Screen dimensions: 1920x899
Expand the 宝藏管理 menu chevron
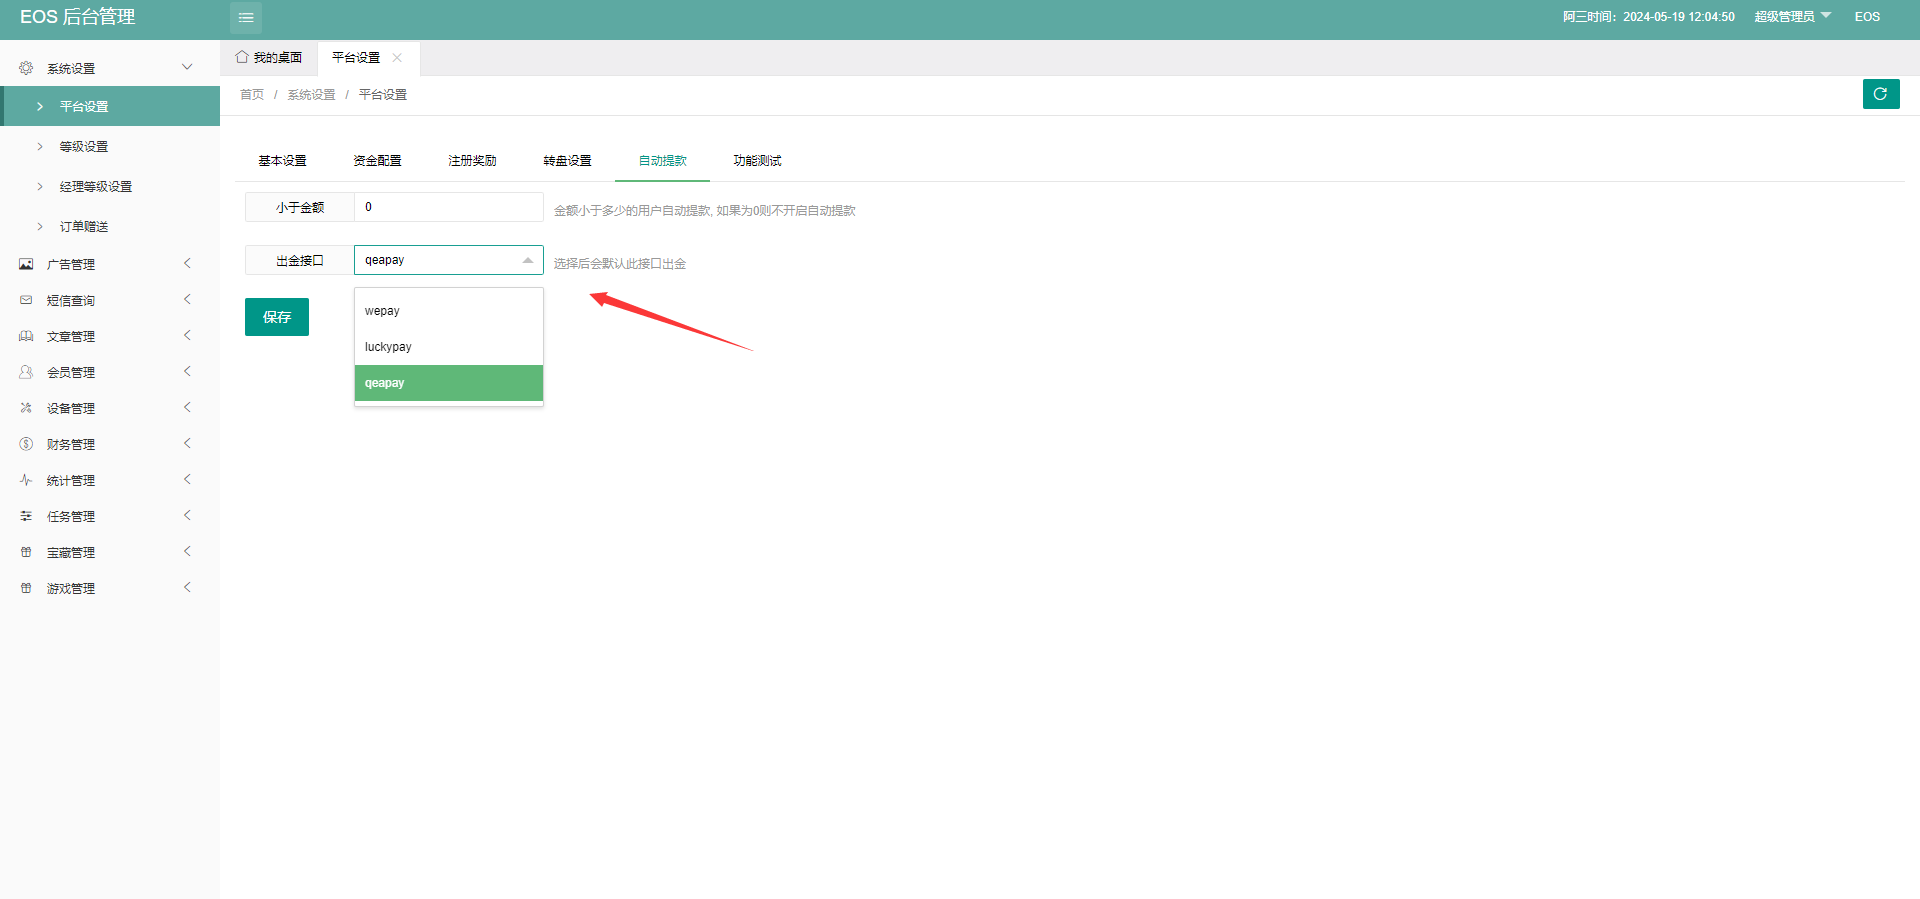[187, 551]
